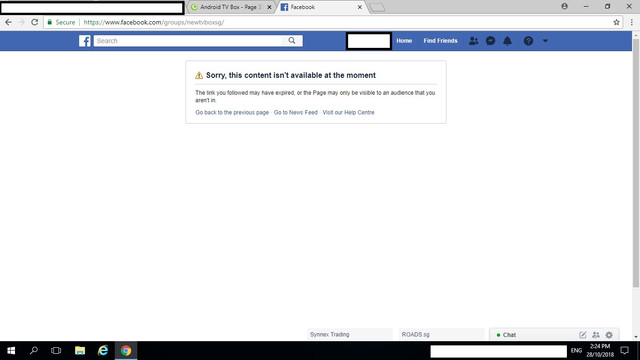Click the browser Back arrow
The height and width of the screenshot is (360, 640).
pos(9,22)
